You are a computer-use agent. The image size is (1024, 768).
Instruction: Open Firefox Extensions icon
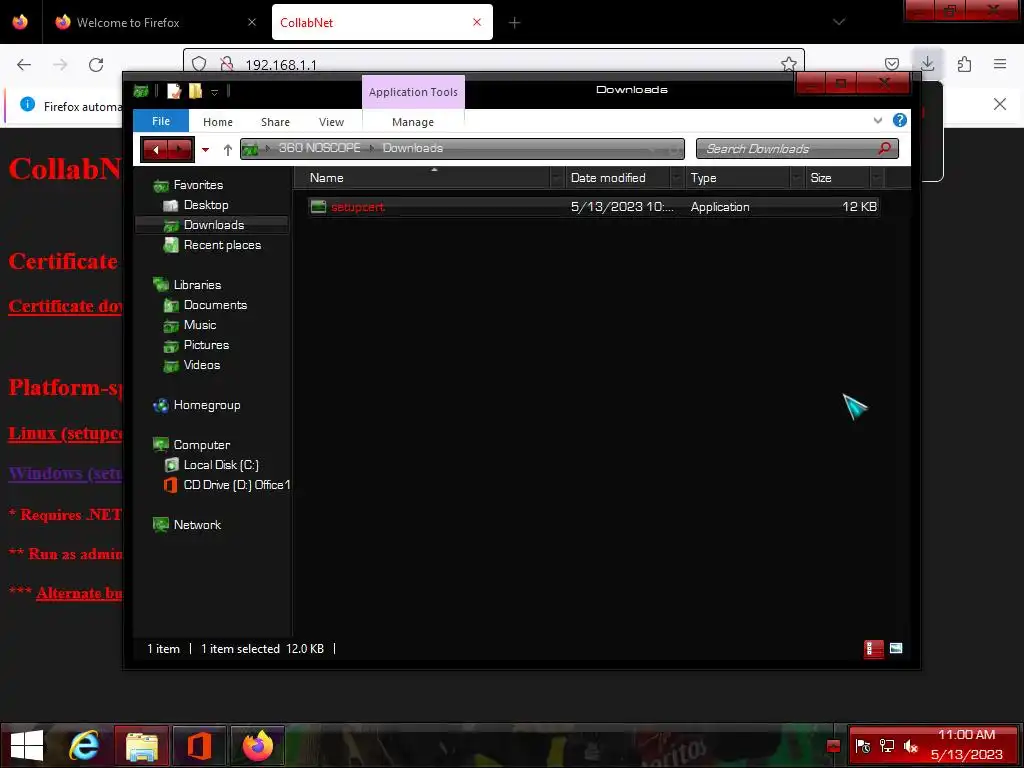point(964,64)
